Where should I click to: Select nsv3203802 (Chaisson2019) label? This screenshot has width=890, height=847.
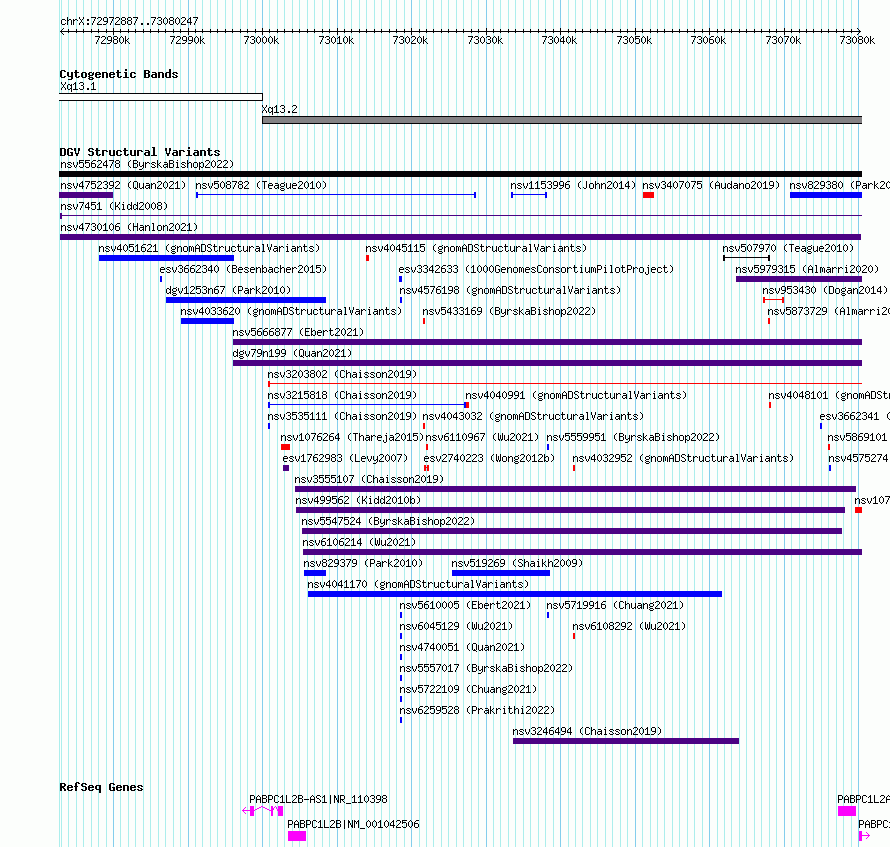coord(342,375)
